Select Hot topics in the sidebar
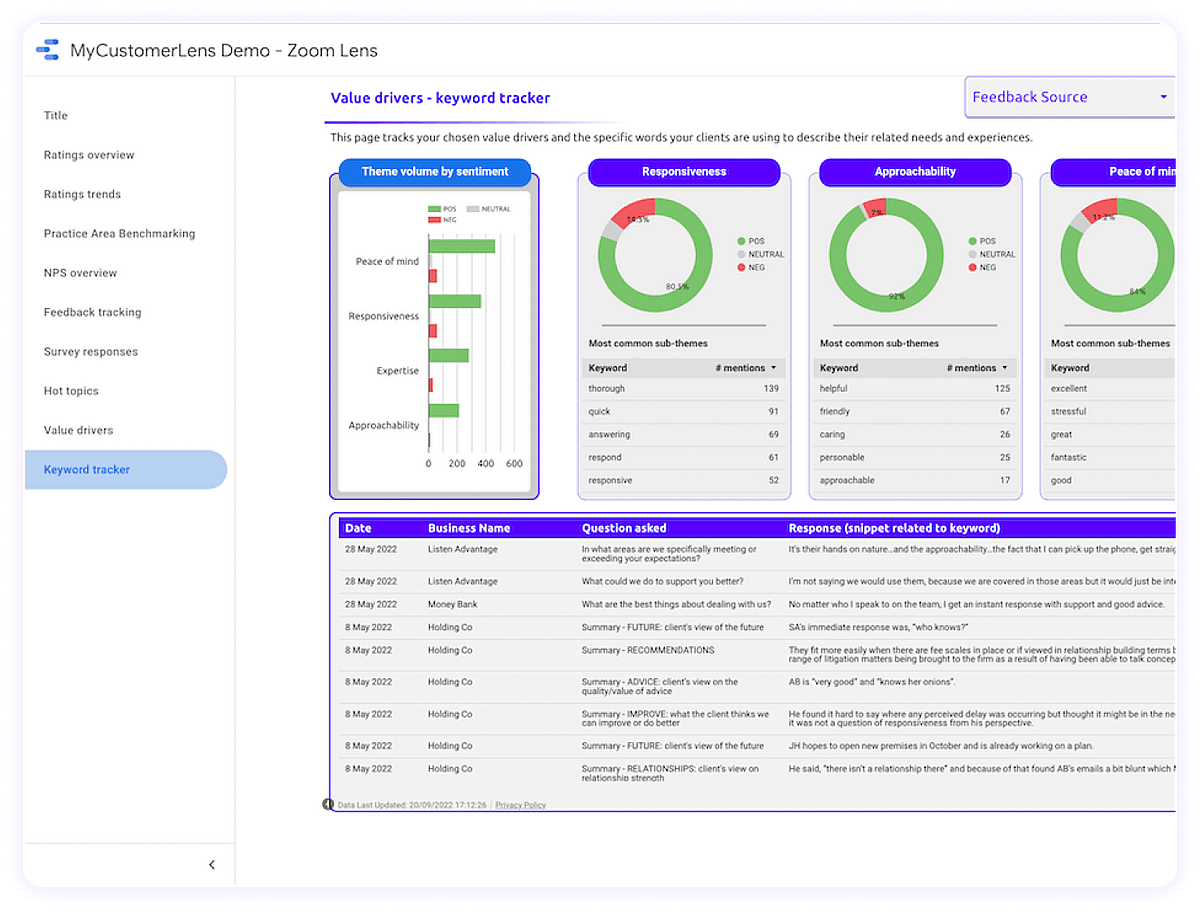Image resolution: width=1200 pixels, height=912 pixels. pyautogui.click(x=71, y=391)
